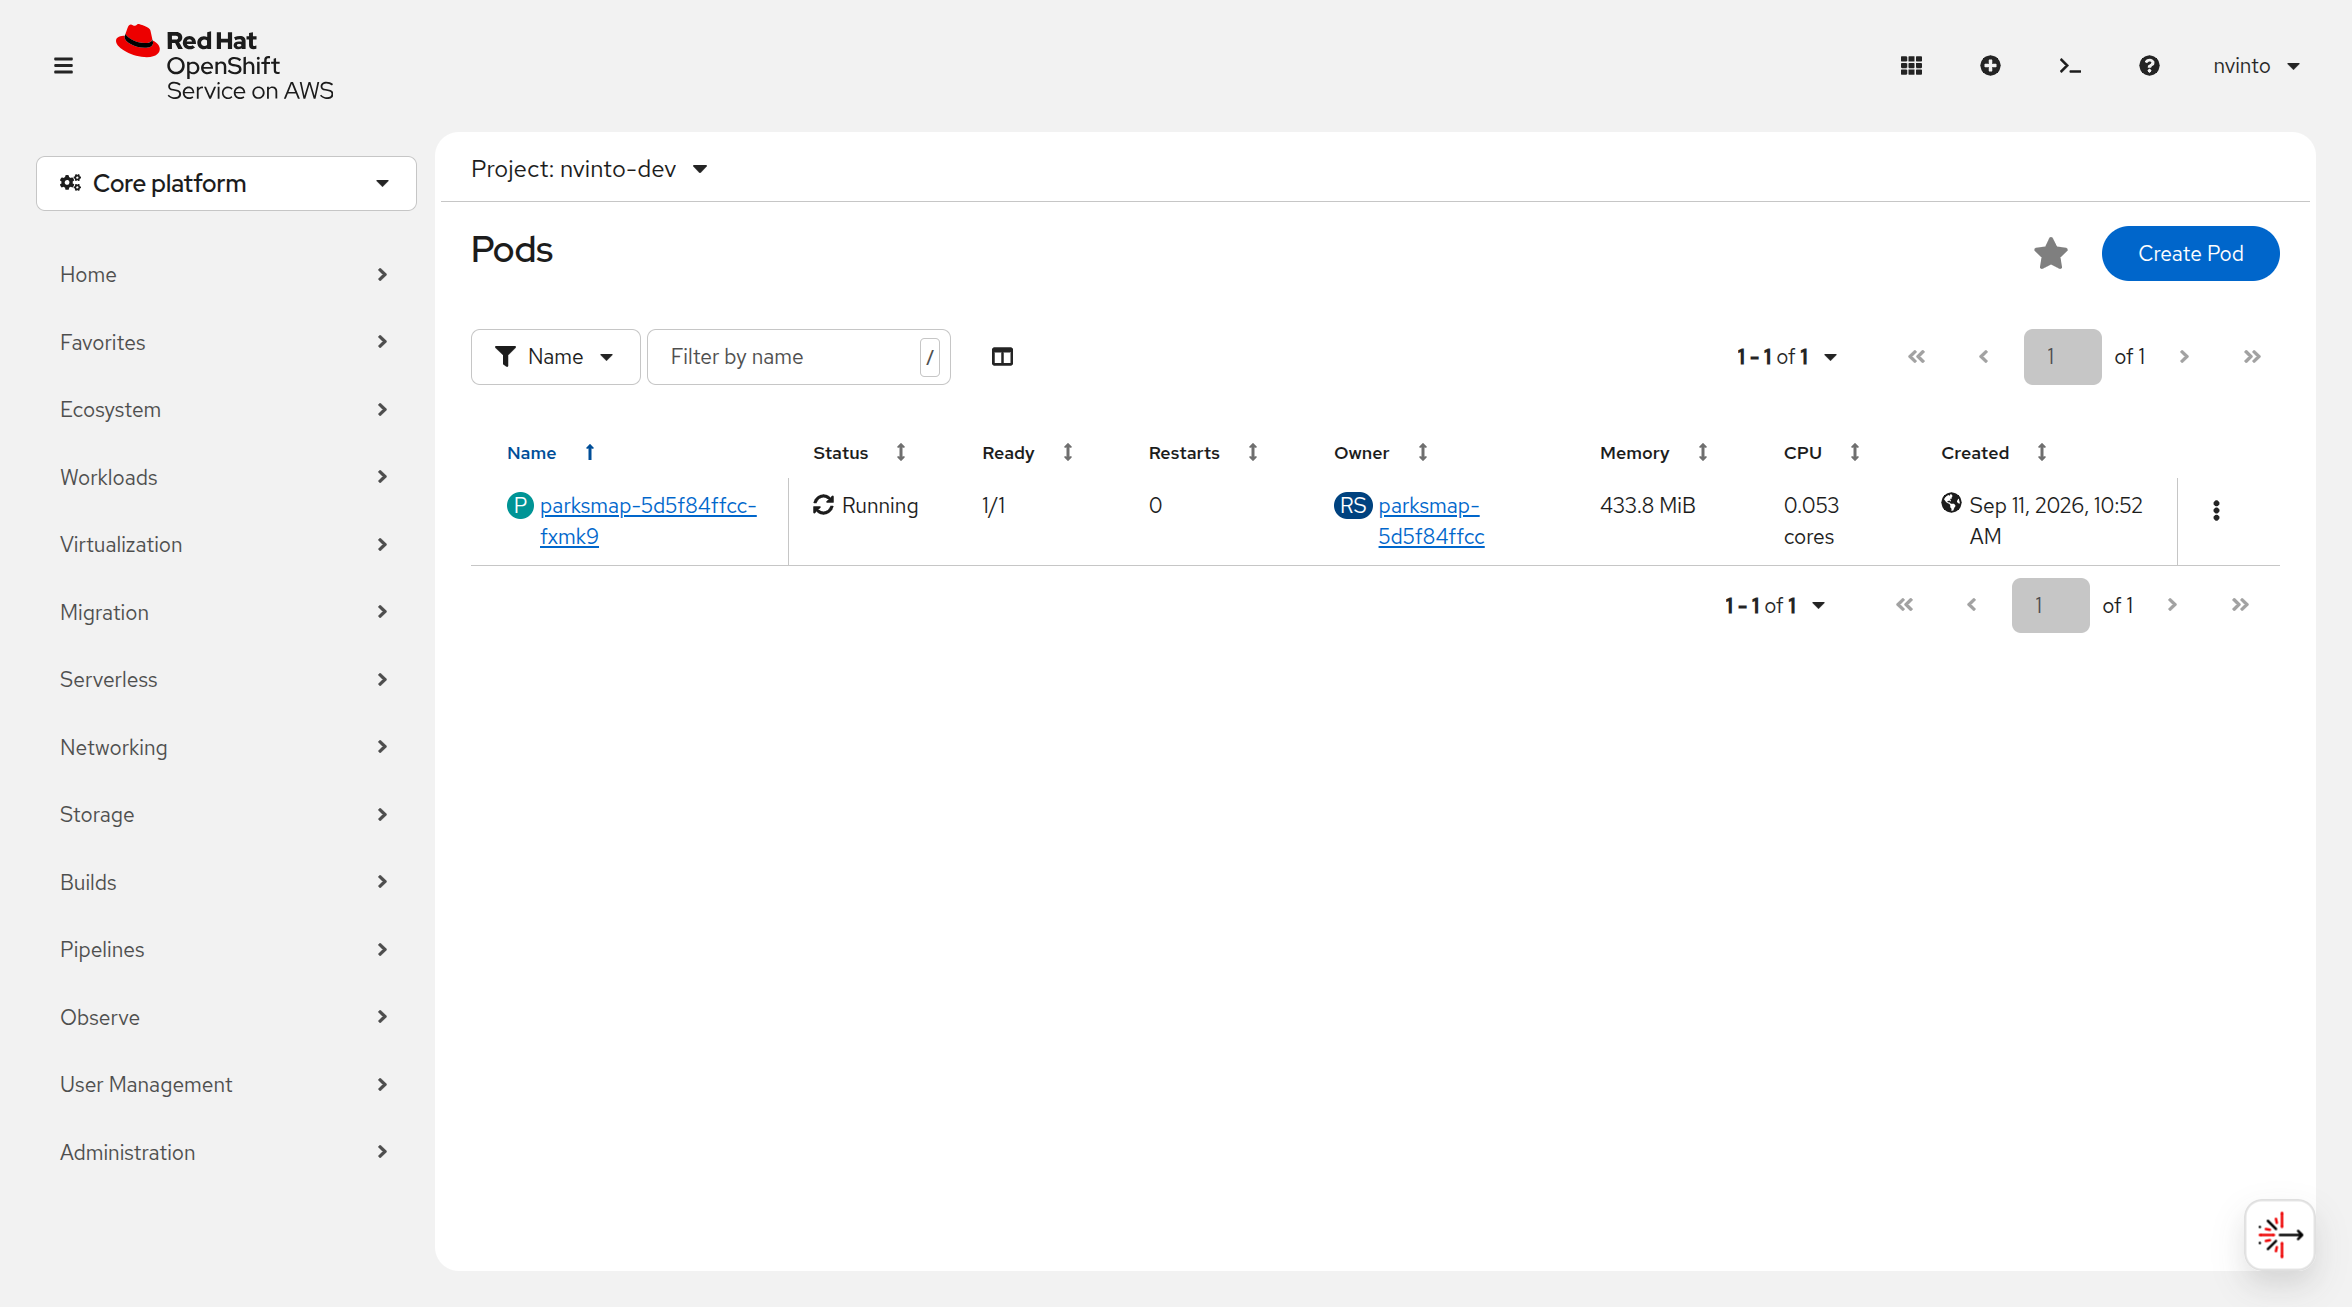
Task: Add Pods page to favorites star
Action: pyautogui.click(x=2051, y=253)
